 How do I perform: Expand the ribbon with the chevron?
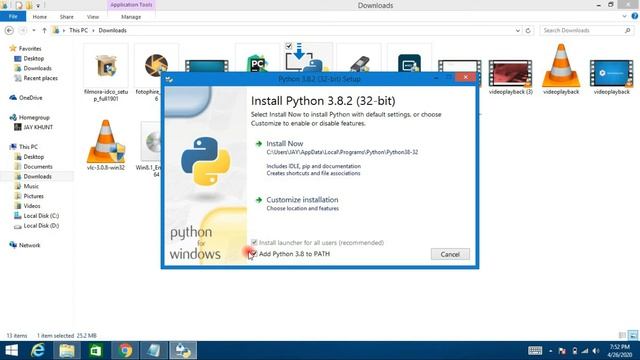click(624, 16)
